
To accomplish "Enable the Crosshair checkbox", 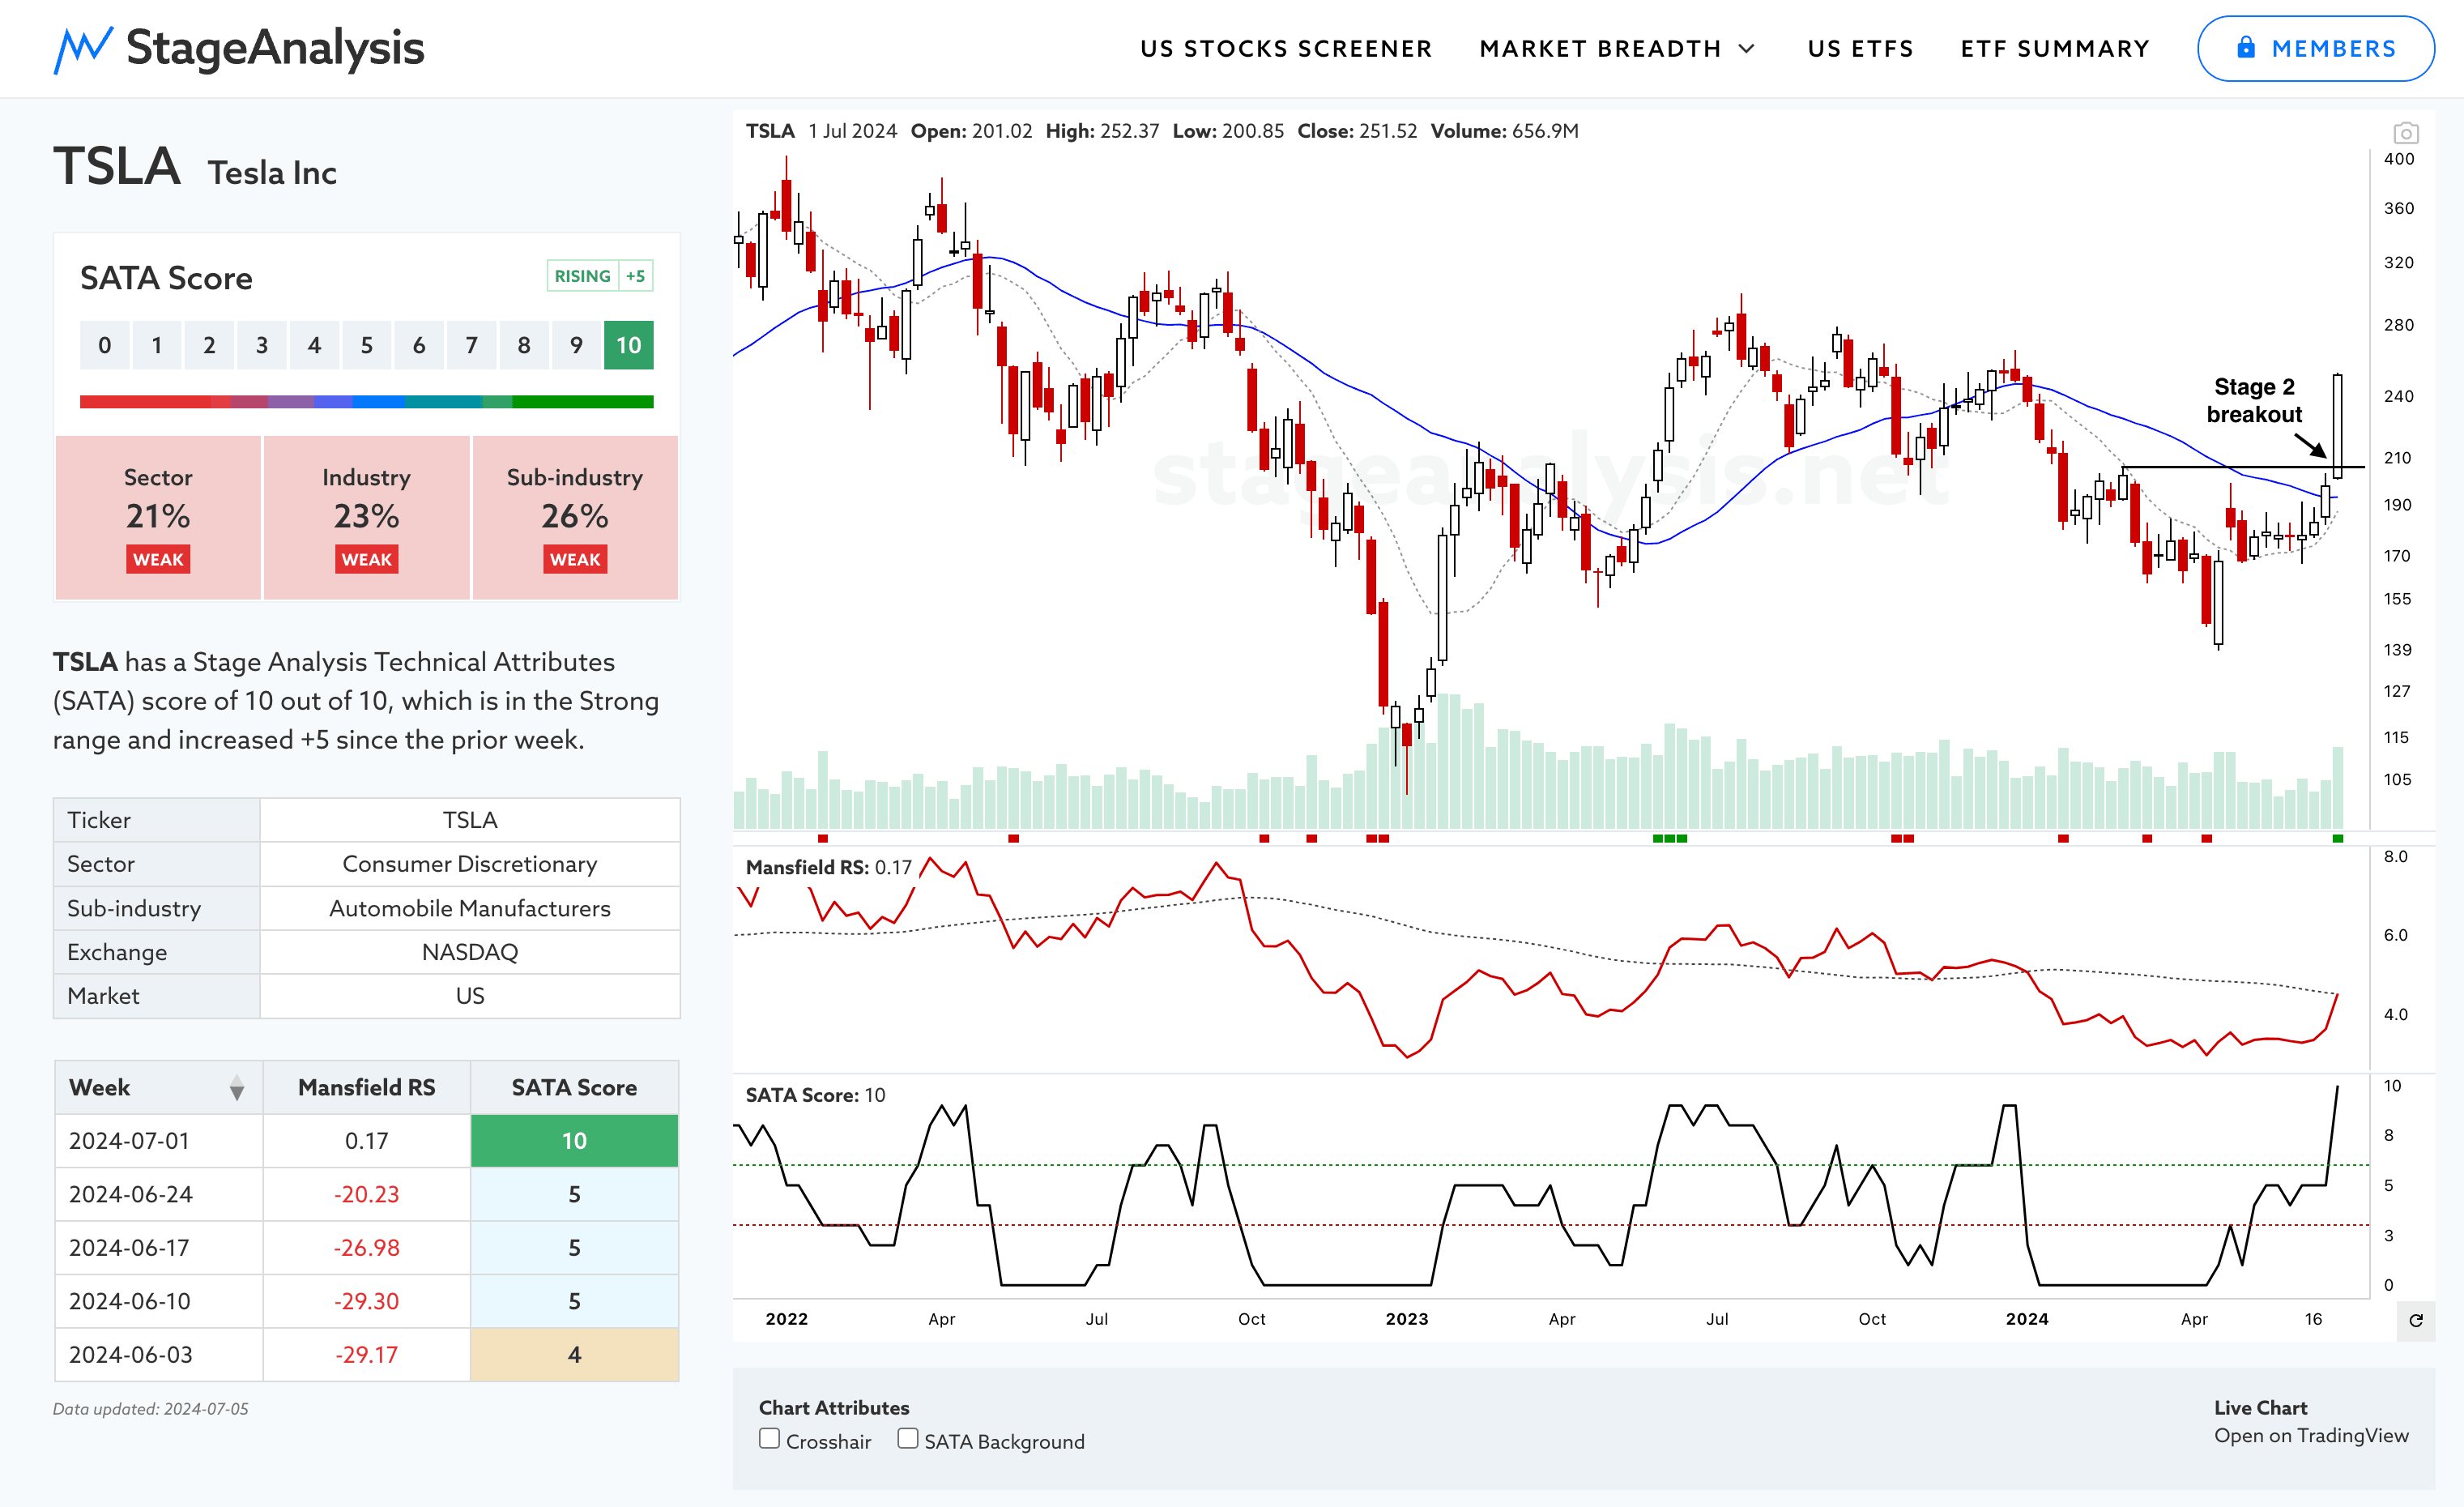I will tap(769, 1438).
